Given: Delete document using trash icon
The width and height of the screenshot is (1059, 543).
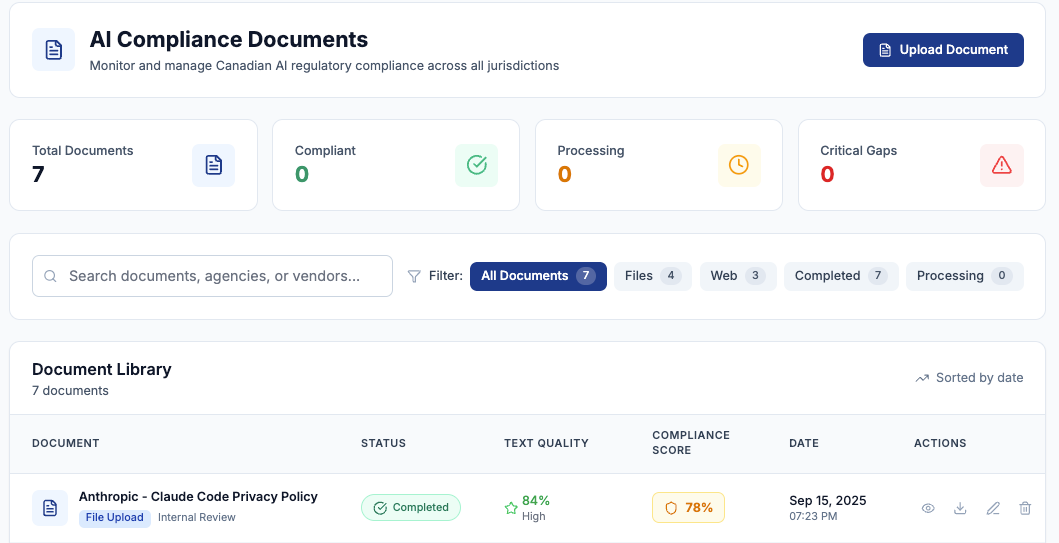Looking at the screenshot, I should (x=1025, y=508).
